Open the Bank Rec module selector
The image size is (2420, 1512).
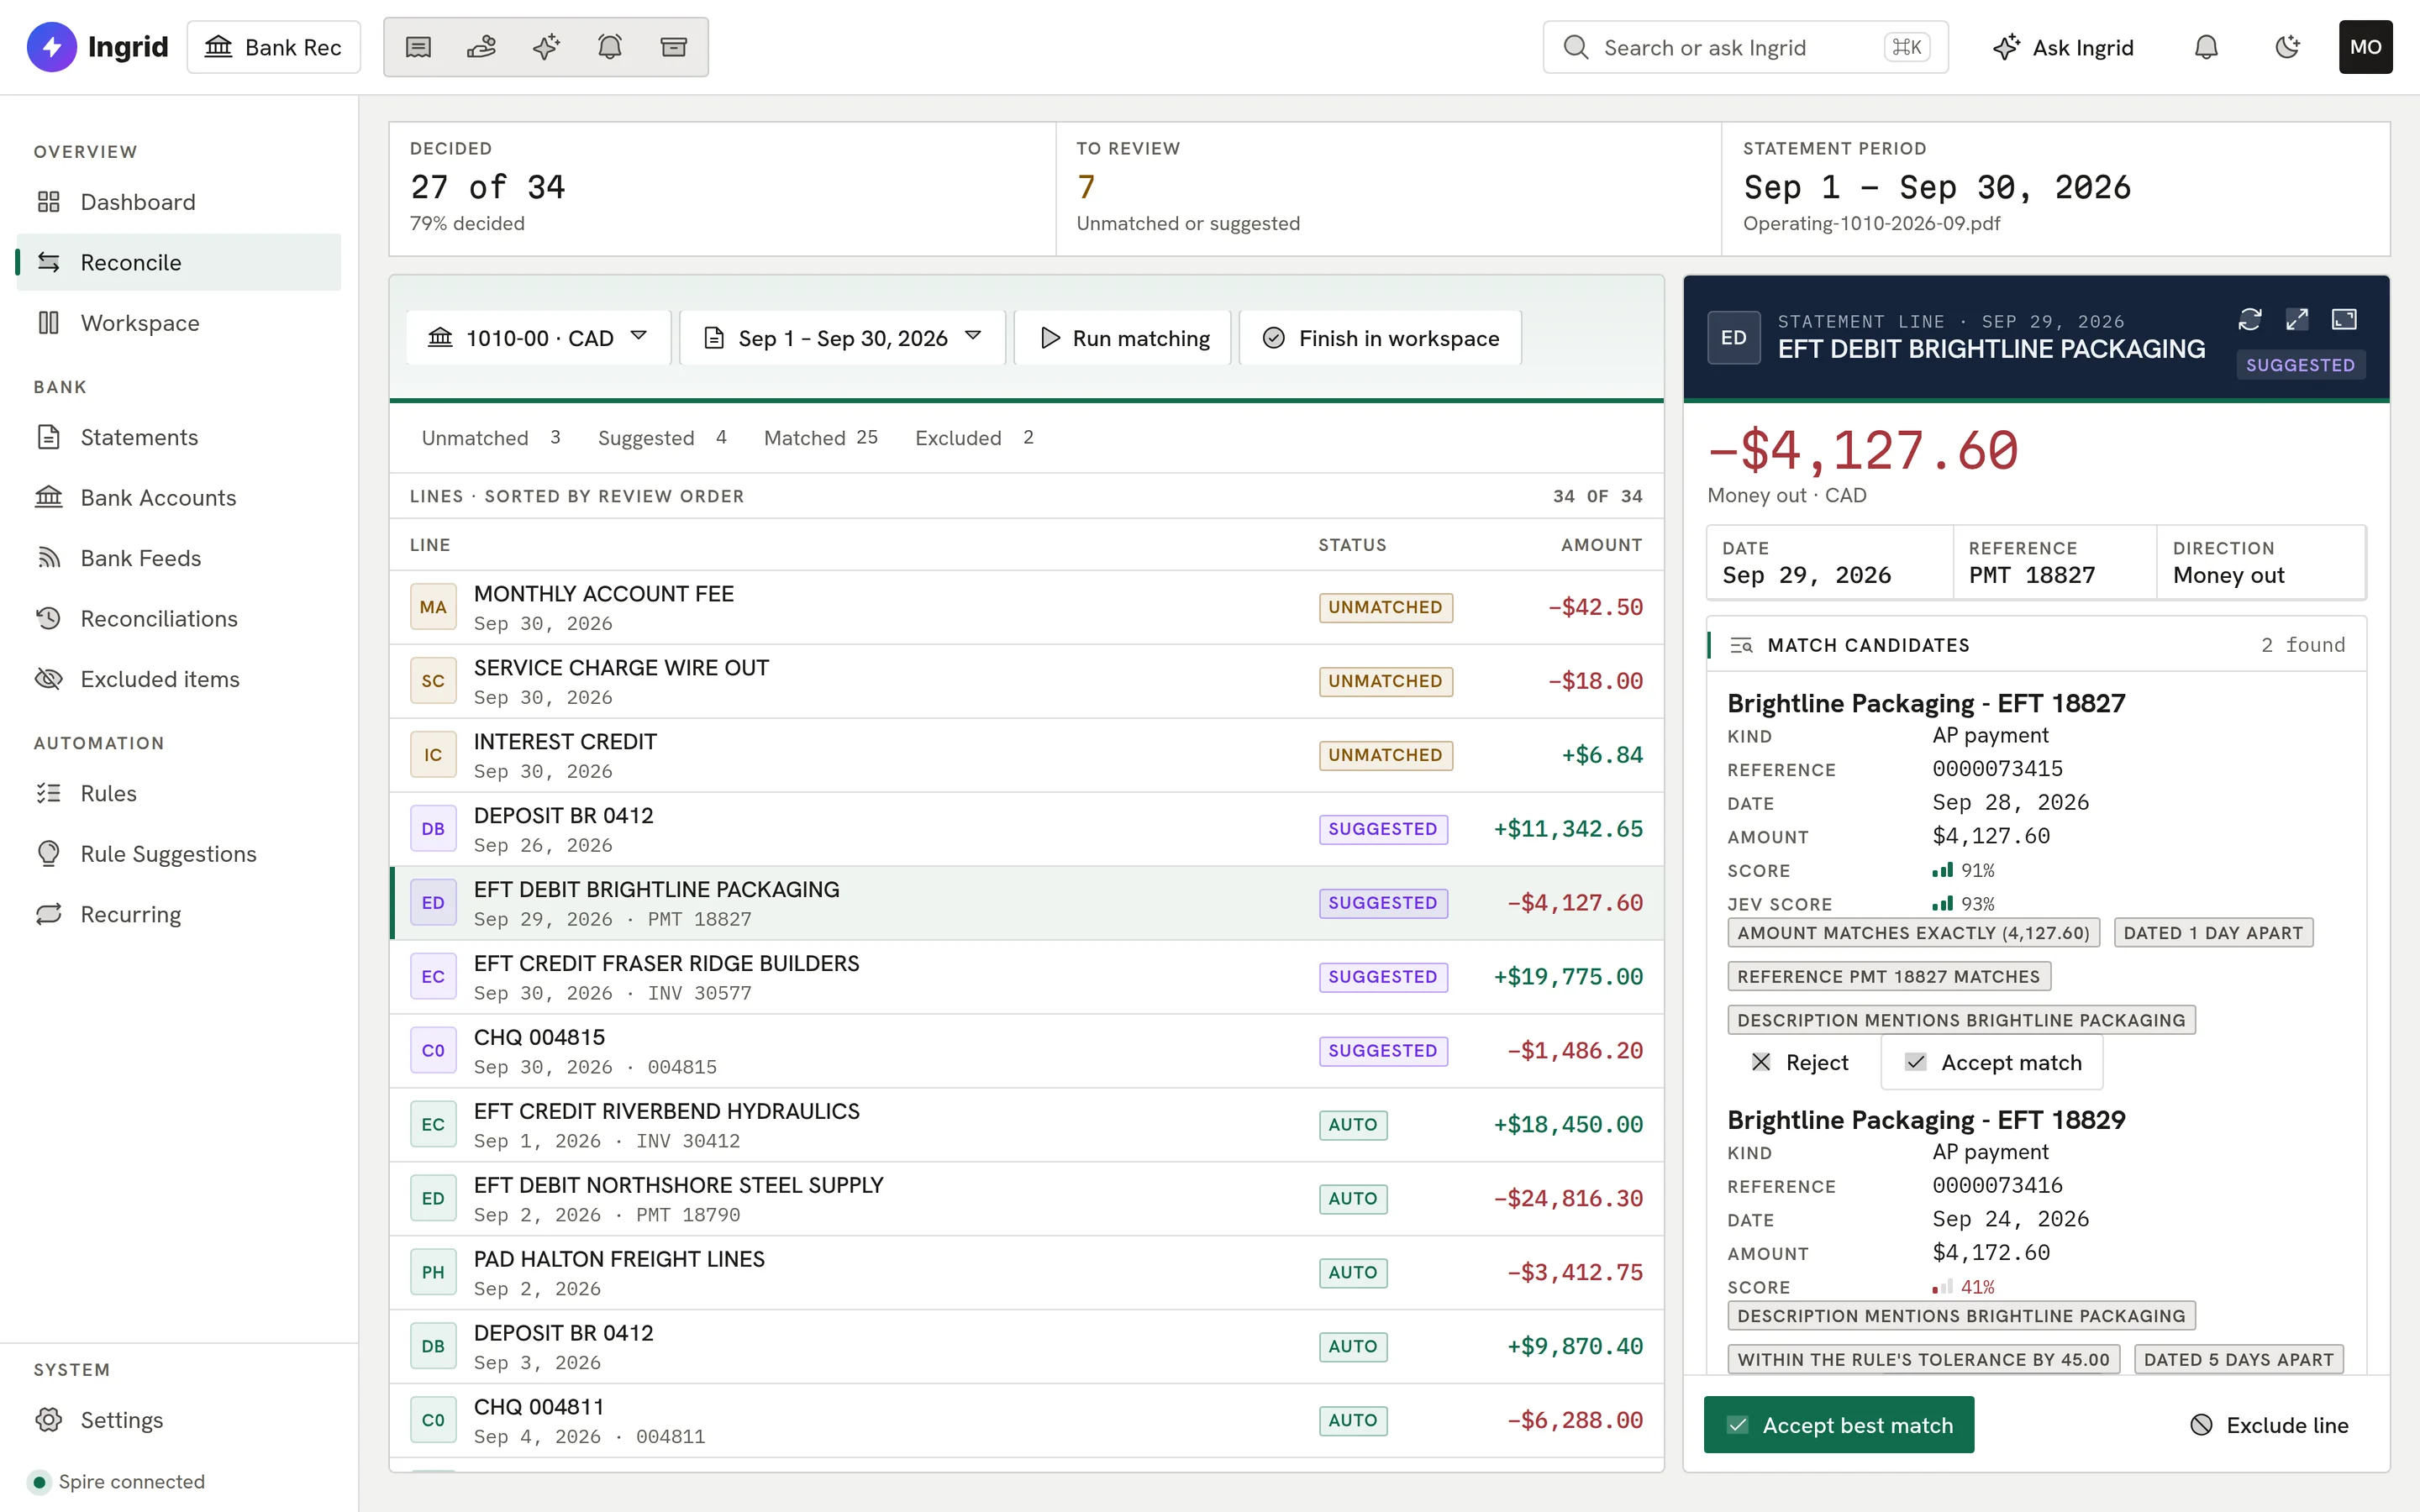tap(273, 47)
